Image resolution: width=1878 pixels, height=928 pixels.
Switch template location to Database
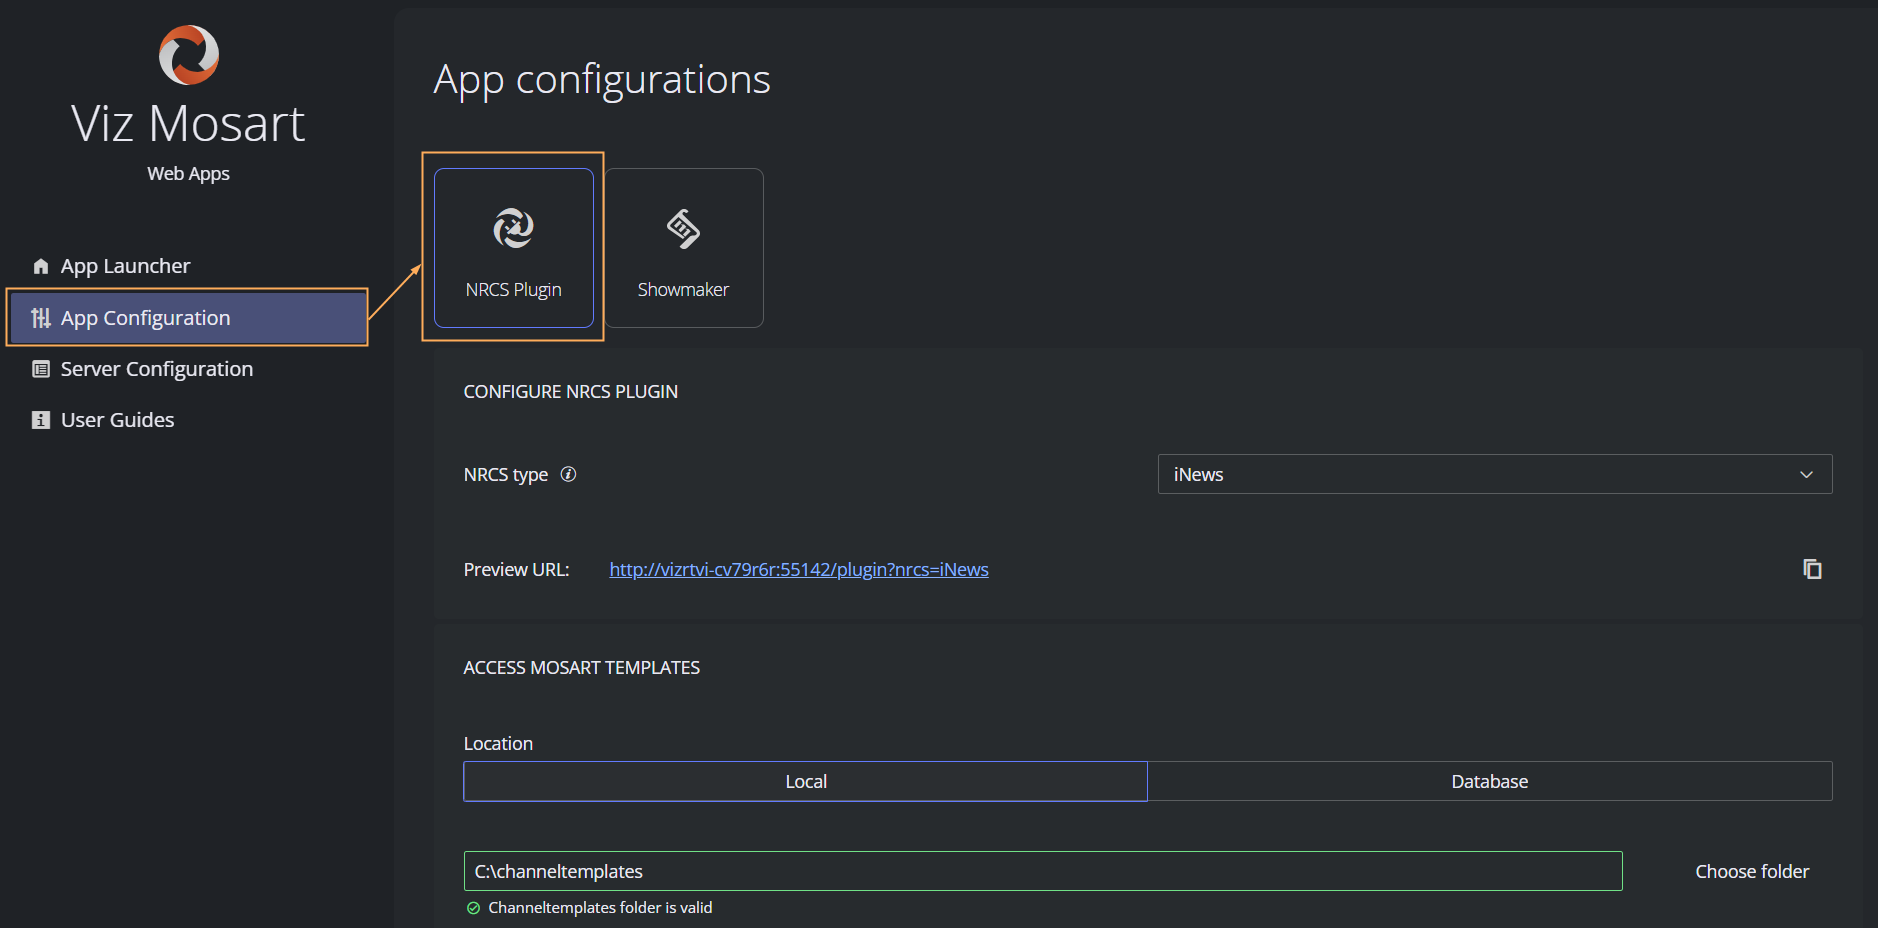(x=1489, y=781)
